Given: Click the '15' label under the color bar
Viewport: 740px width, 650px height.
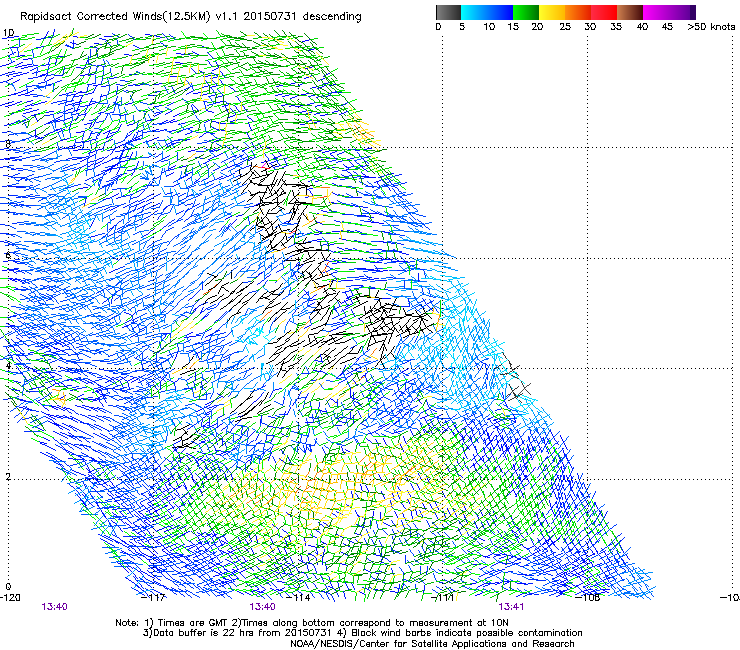Looking at the screenshot, I should (x=513, y=27).
